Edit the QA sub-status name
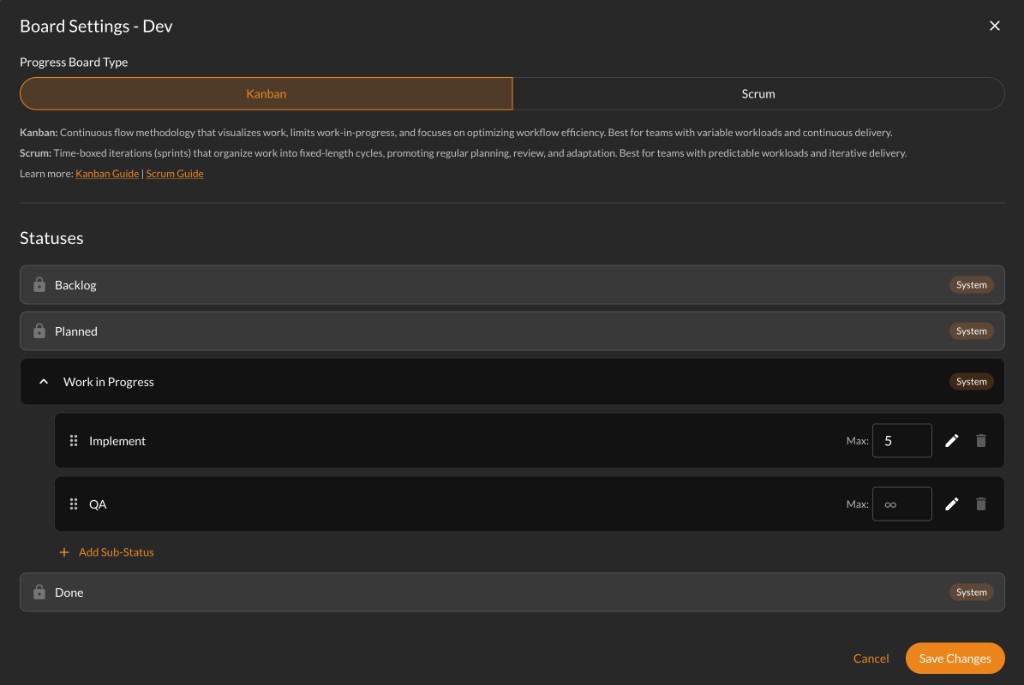 (x=952, y=504)
